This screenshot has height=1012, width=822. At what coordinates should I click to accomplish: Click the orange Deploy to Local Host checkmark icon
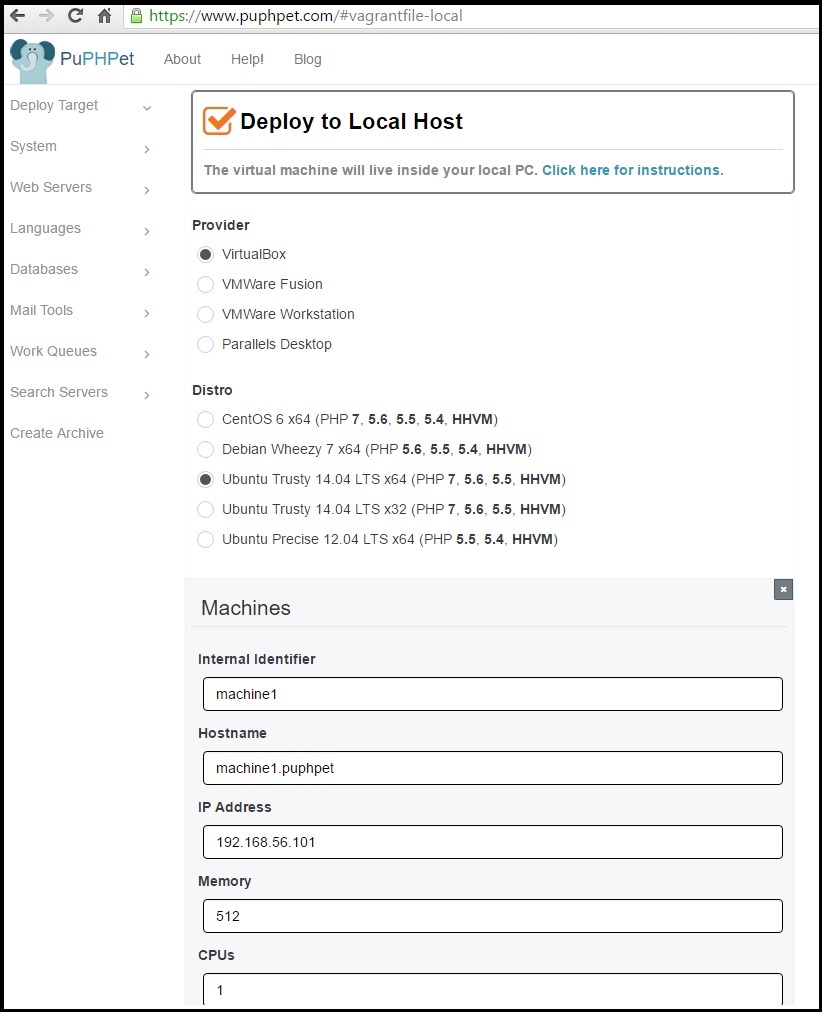pos(219,121)
